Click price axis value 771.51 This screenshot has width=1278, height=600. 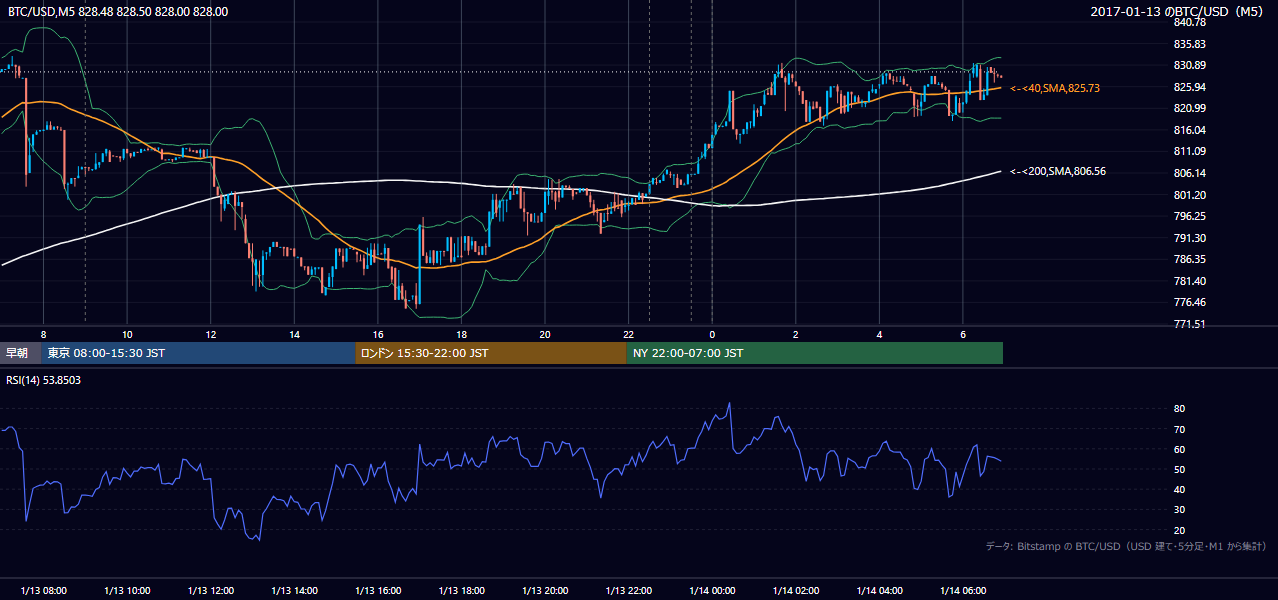[1190, 324]
